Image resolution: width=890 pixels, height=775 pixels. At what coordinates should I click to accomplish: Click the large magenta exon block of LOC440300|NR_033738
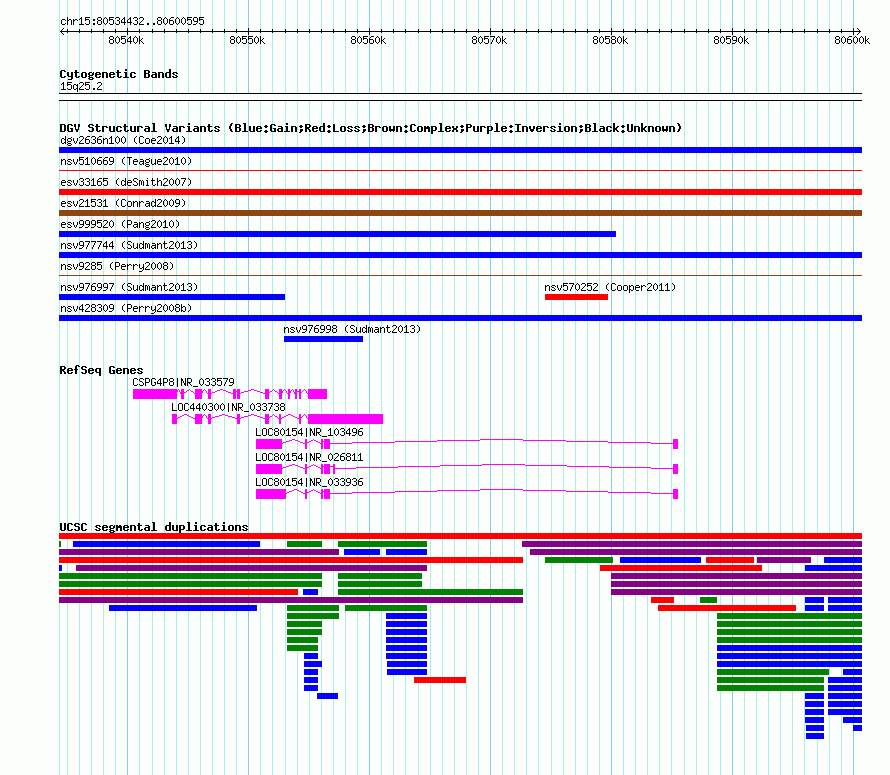pos(345,419)
